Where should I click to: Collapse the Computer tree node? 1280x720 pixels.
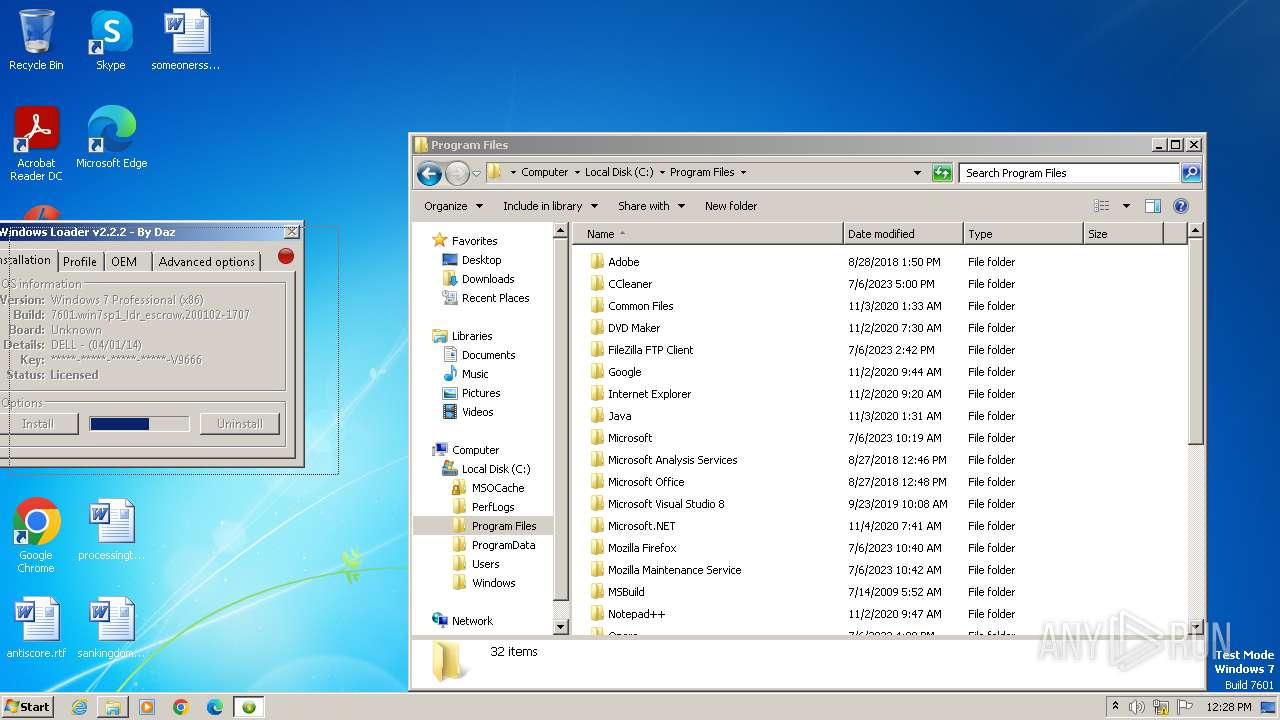click(x=475, y=450)
